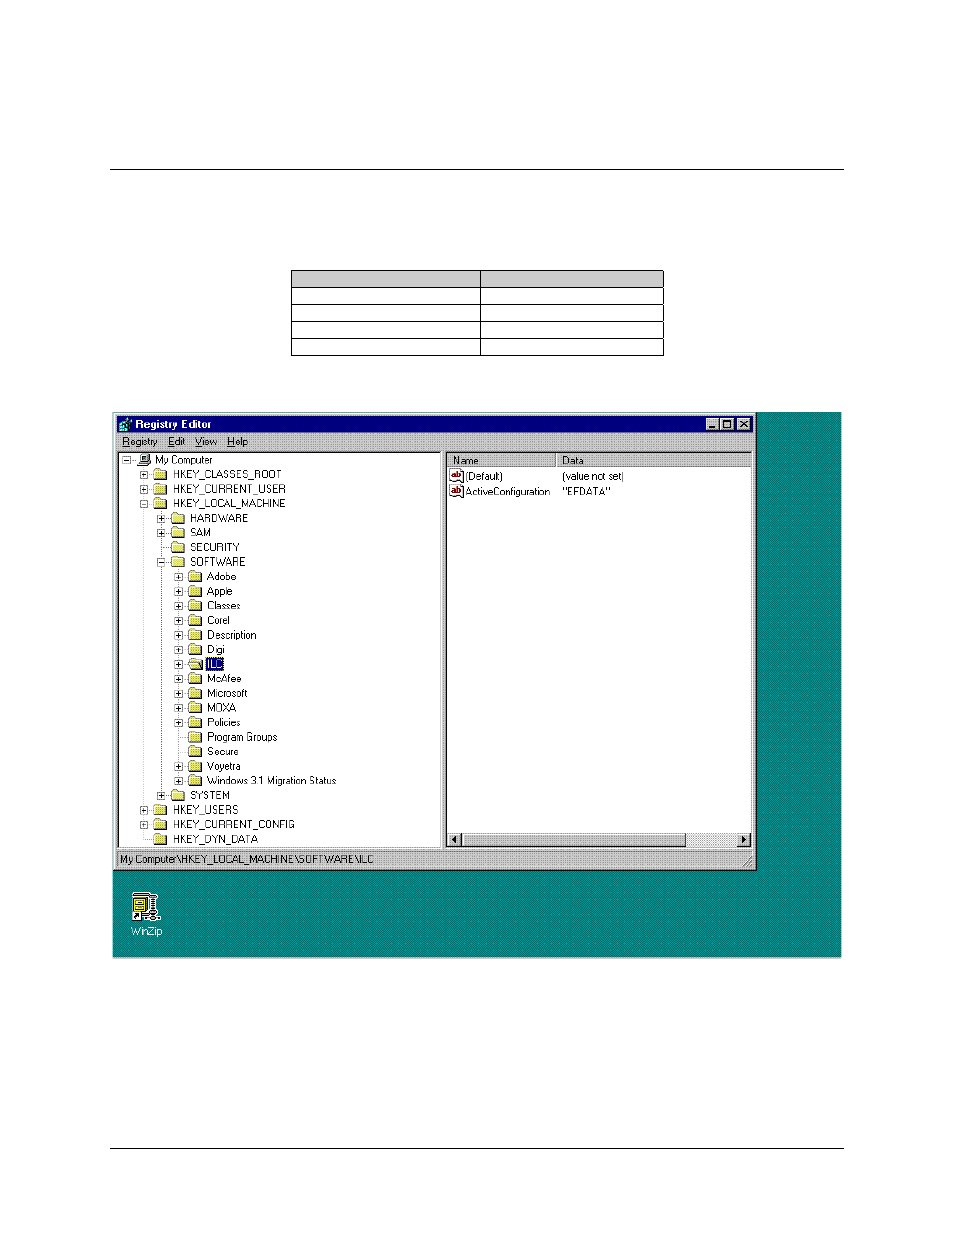Expand the Microsoft key

pos(179,693)
